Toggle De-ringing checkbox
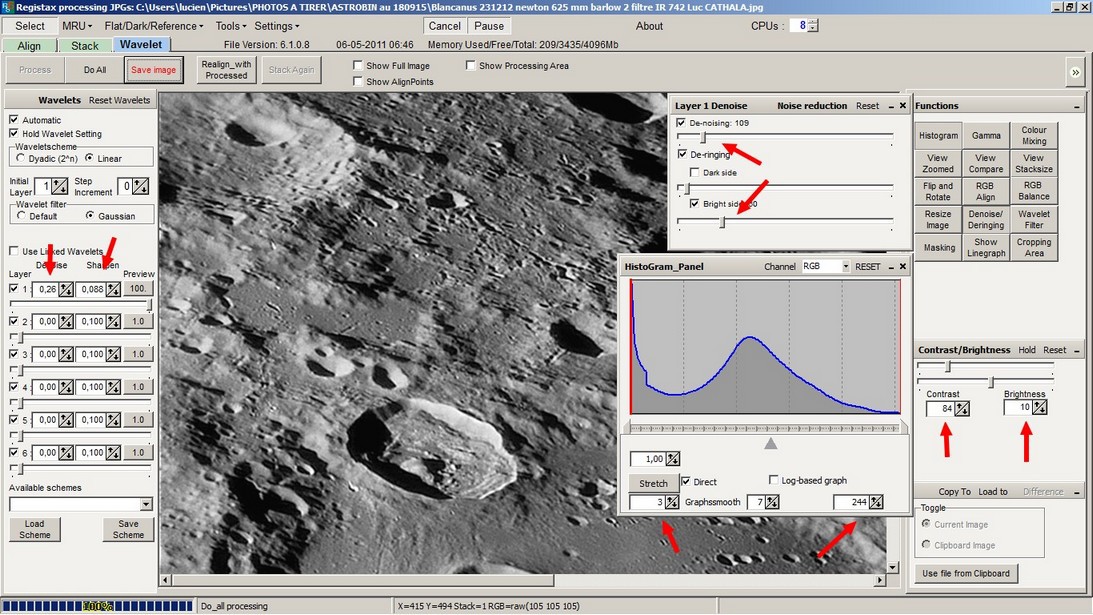 (x=682, y=154)
